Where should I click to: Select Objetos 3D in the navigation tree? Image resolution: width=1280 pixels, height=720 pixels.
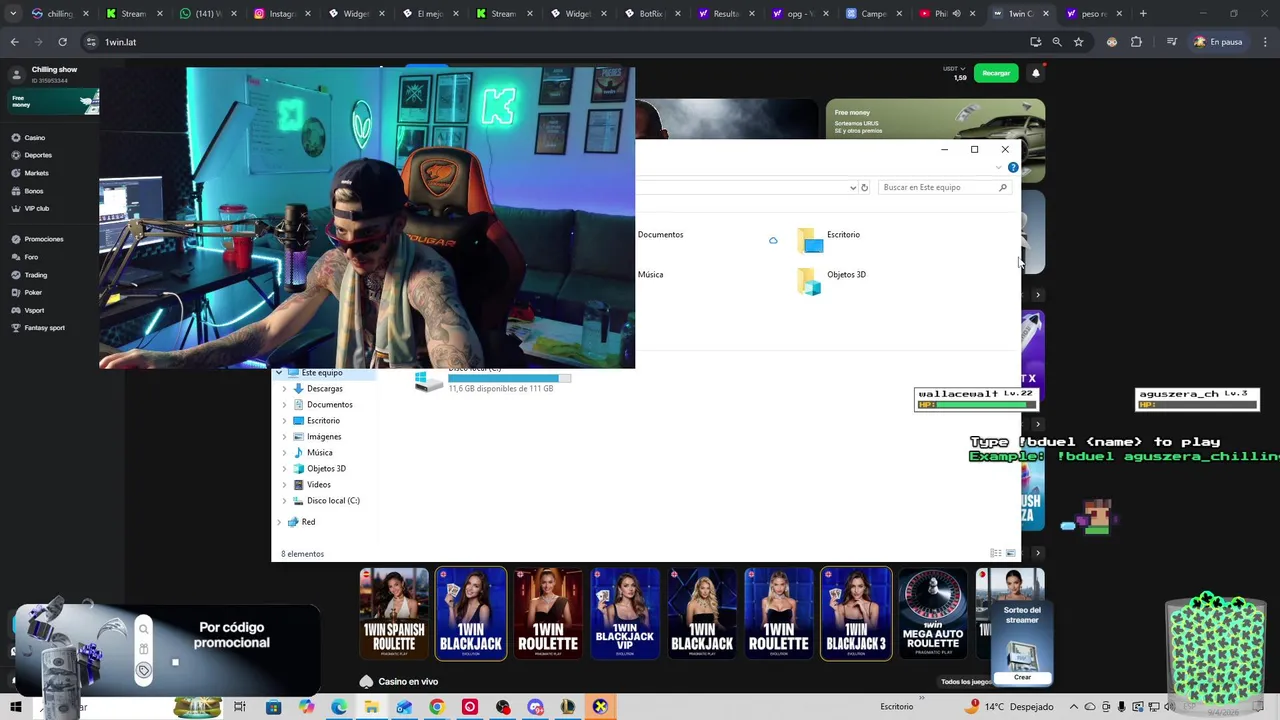[326, 468]
